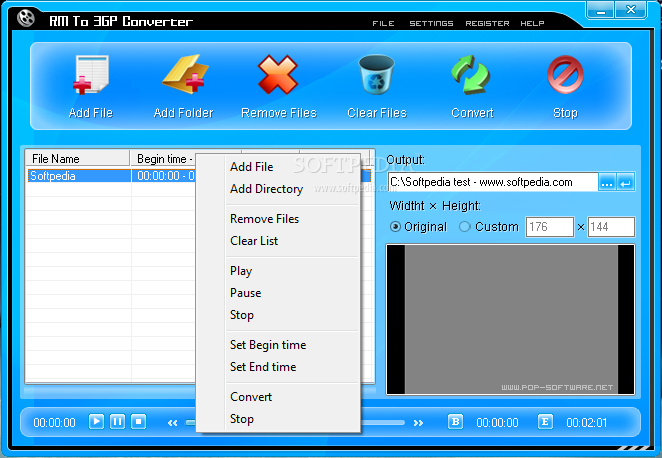Choose Stop below Pause in context menu

pos(279,314)
